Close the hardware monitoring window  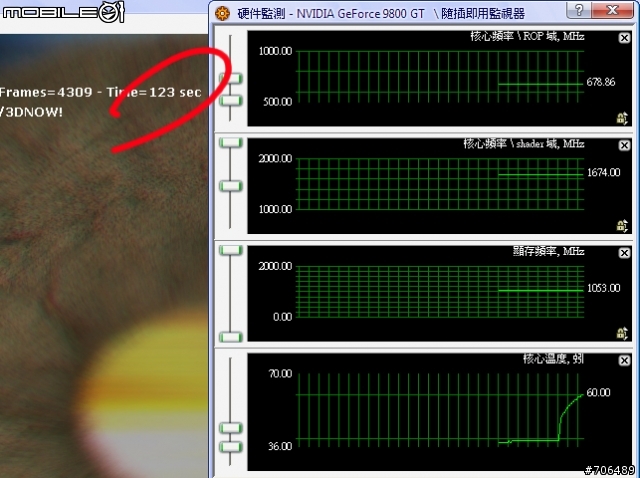click(612, 10)
